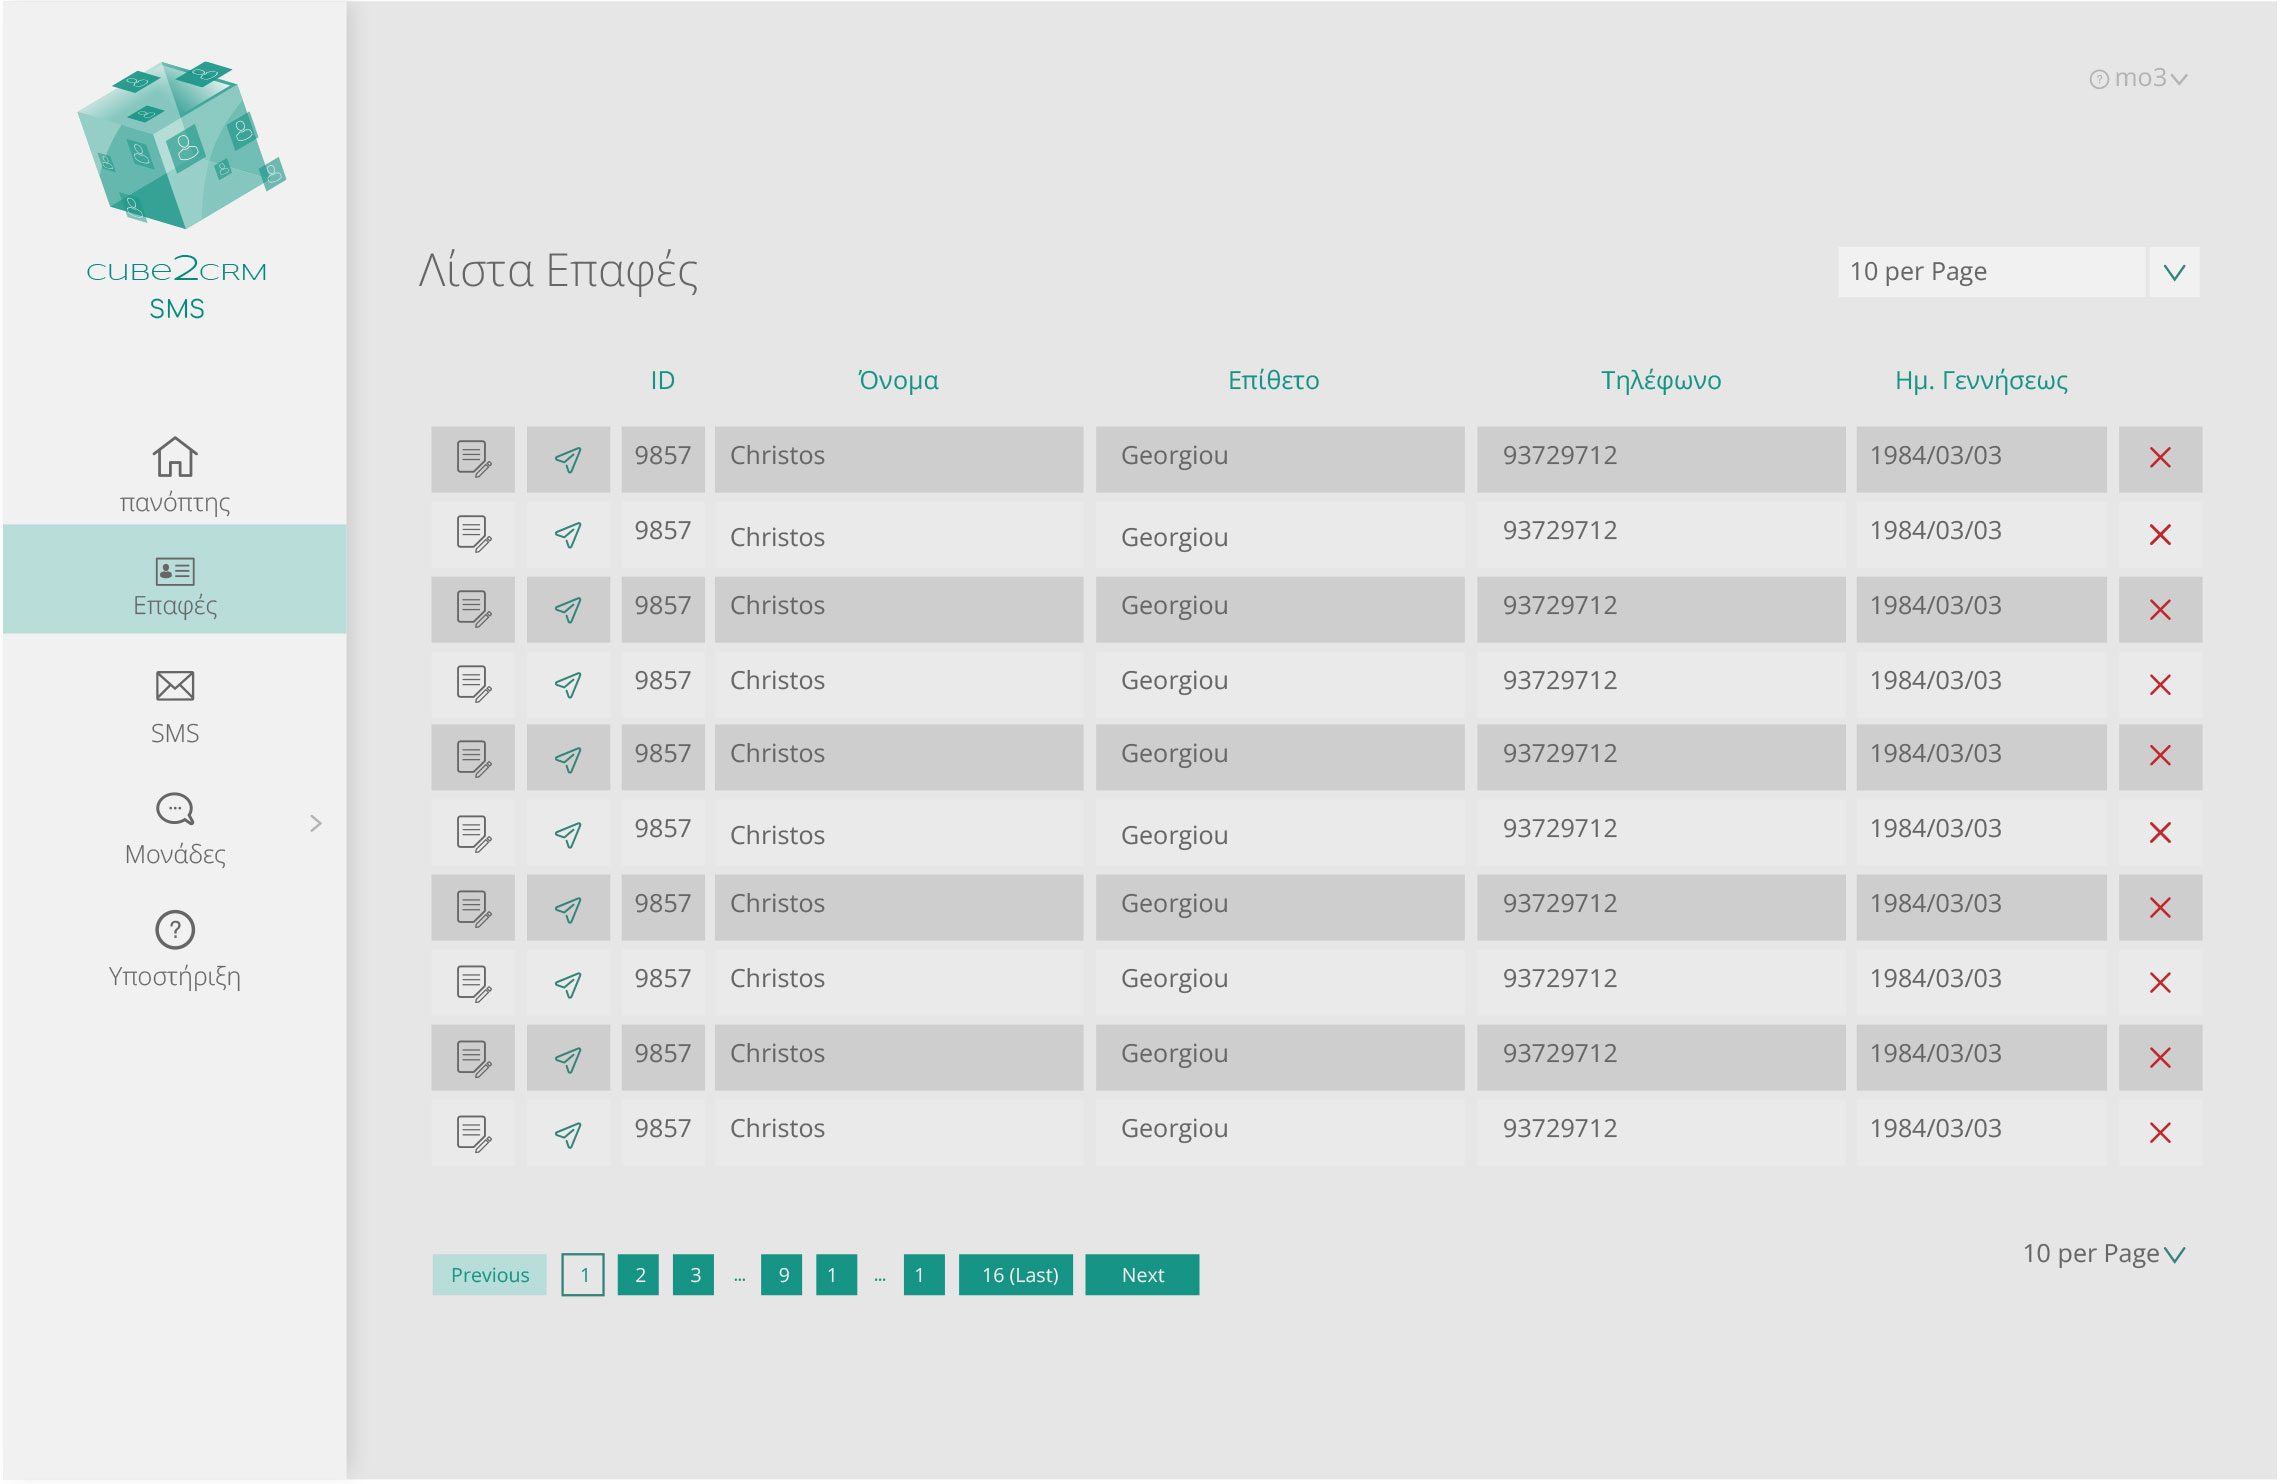The height and width of the screenshot is (1484, 2282).
Task: Sort by Τηλέφωνο column header
Action: point(1660,380)
